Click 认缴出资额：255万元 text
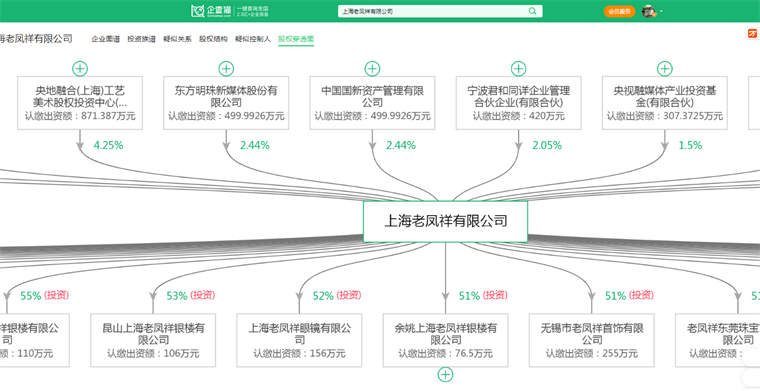The height and width of the screenshot is (391, 760). pos(592,354)
